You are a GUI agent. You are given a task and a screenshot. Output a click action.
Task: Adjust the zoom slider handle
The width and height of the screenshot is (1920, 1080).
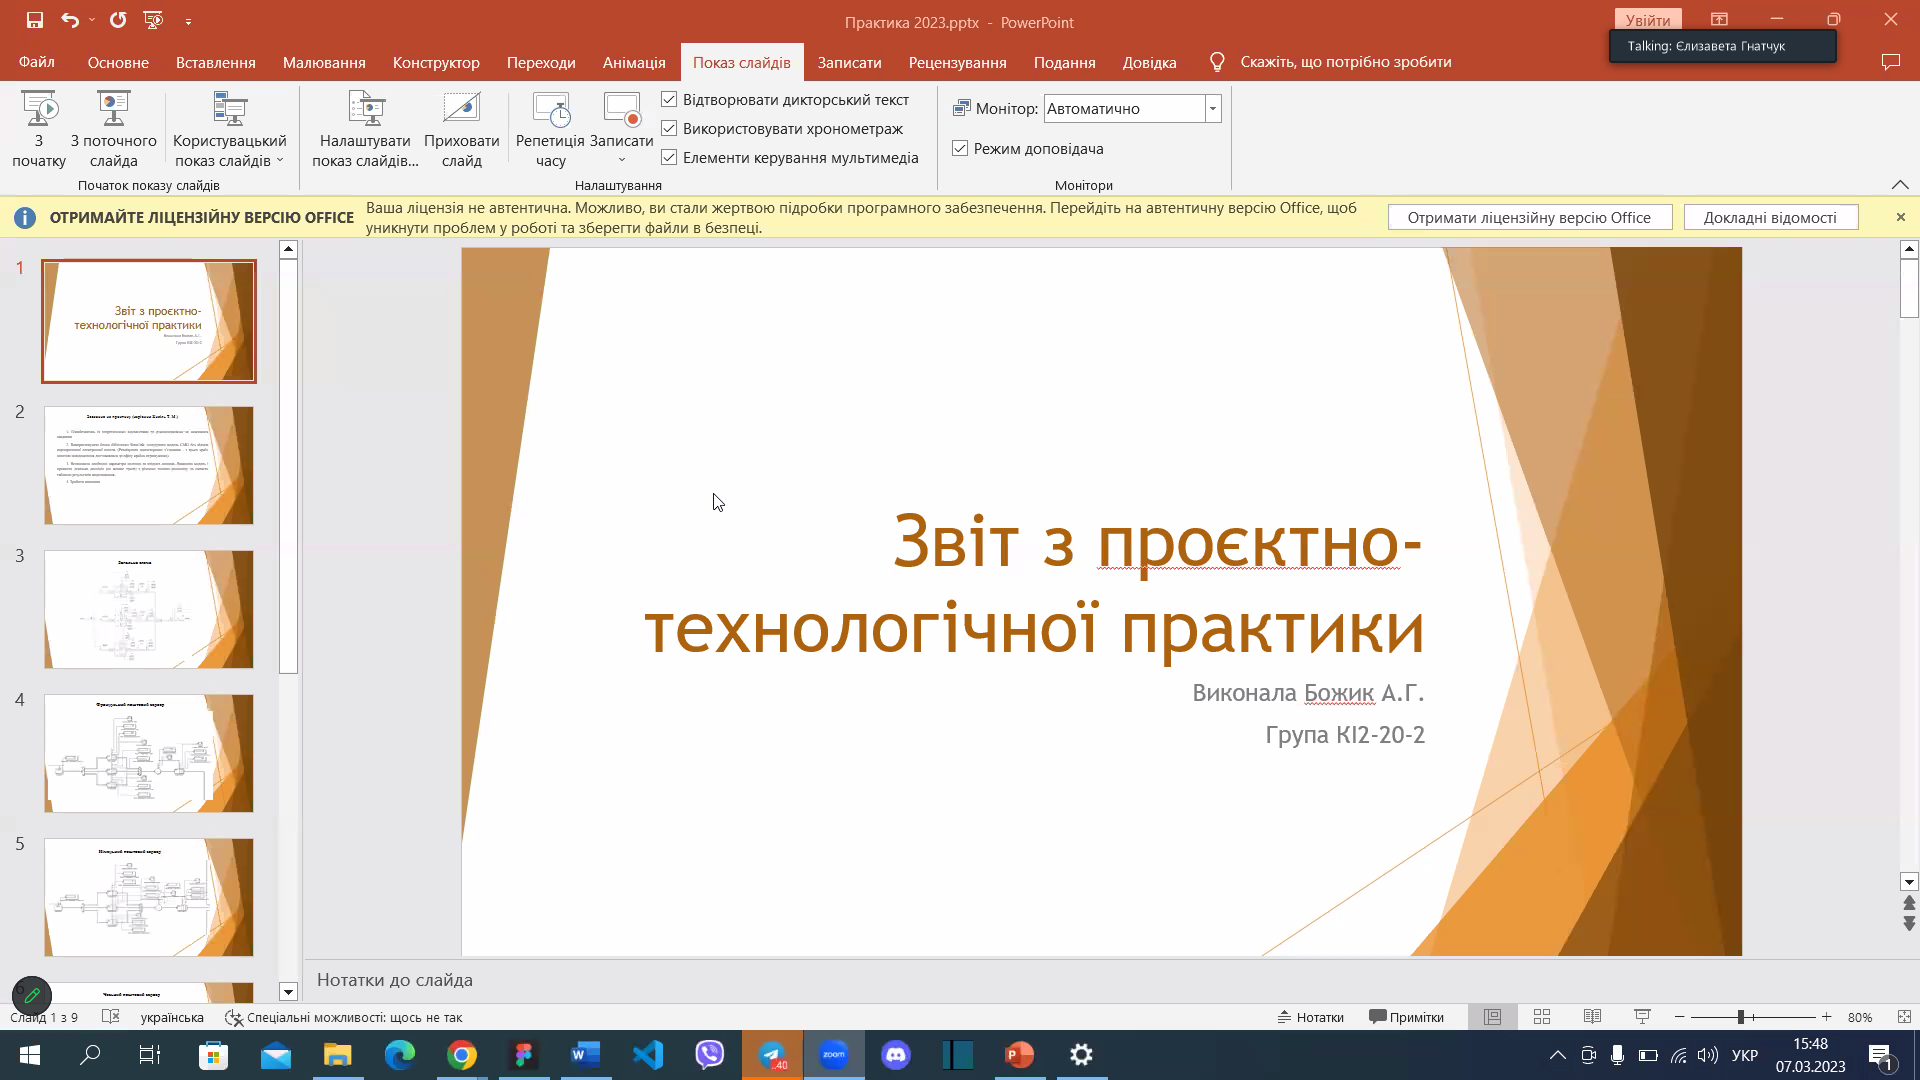1741,1017
